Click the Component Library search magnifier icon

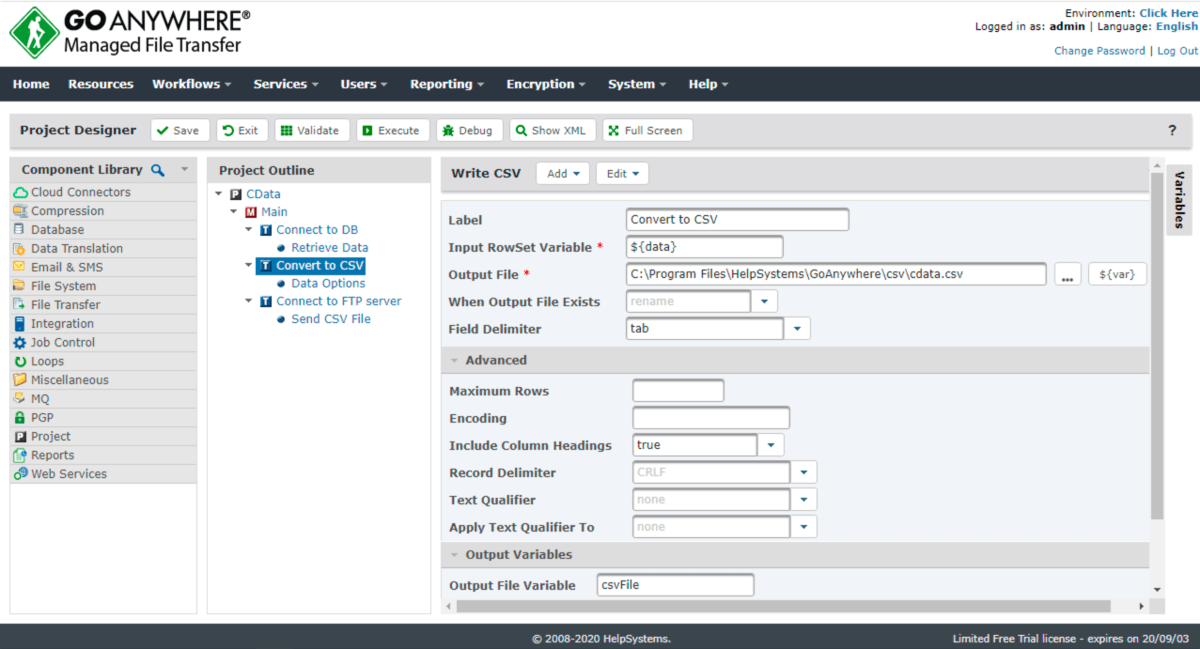pos(157,170)
